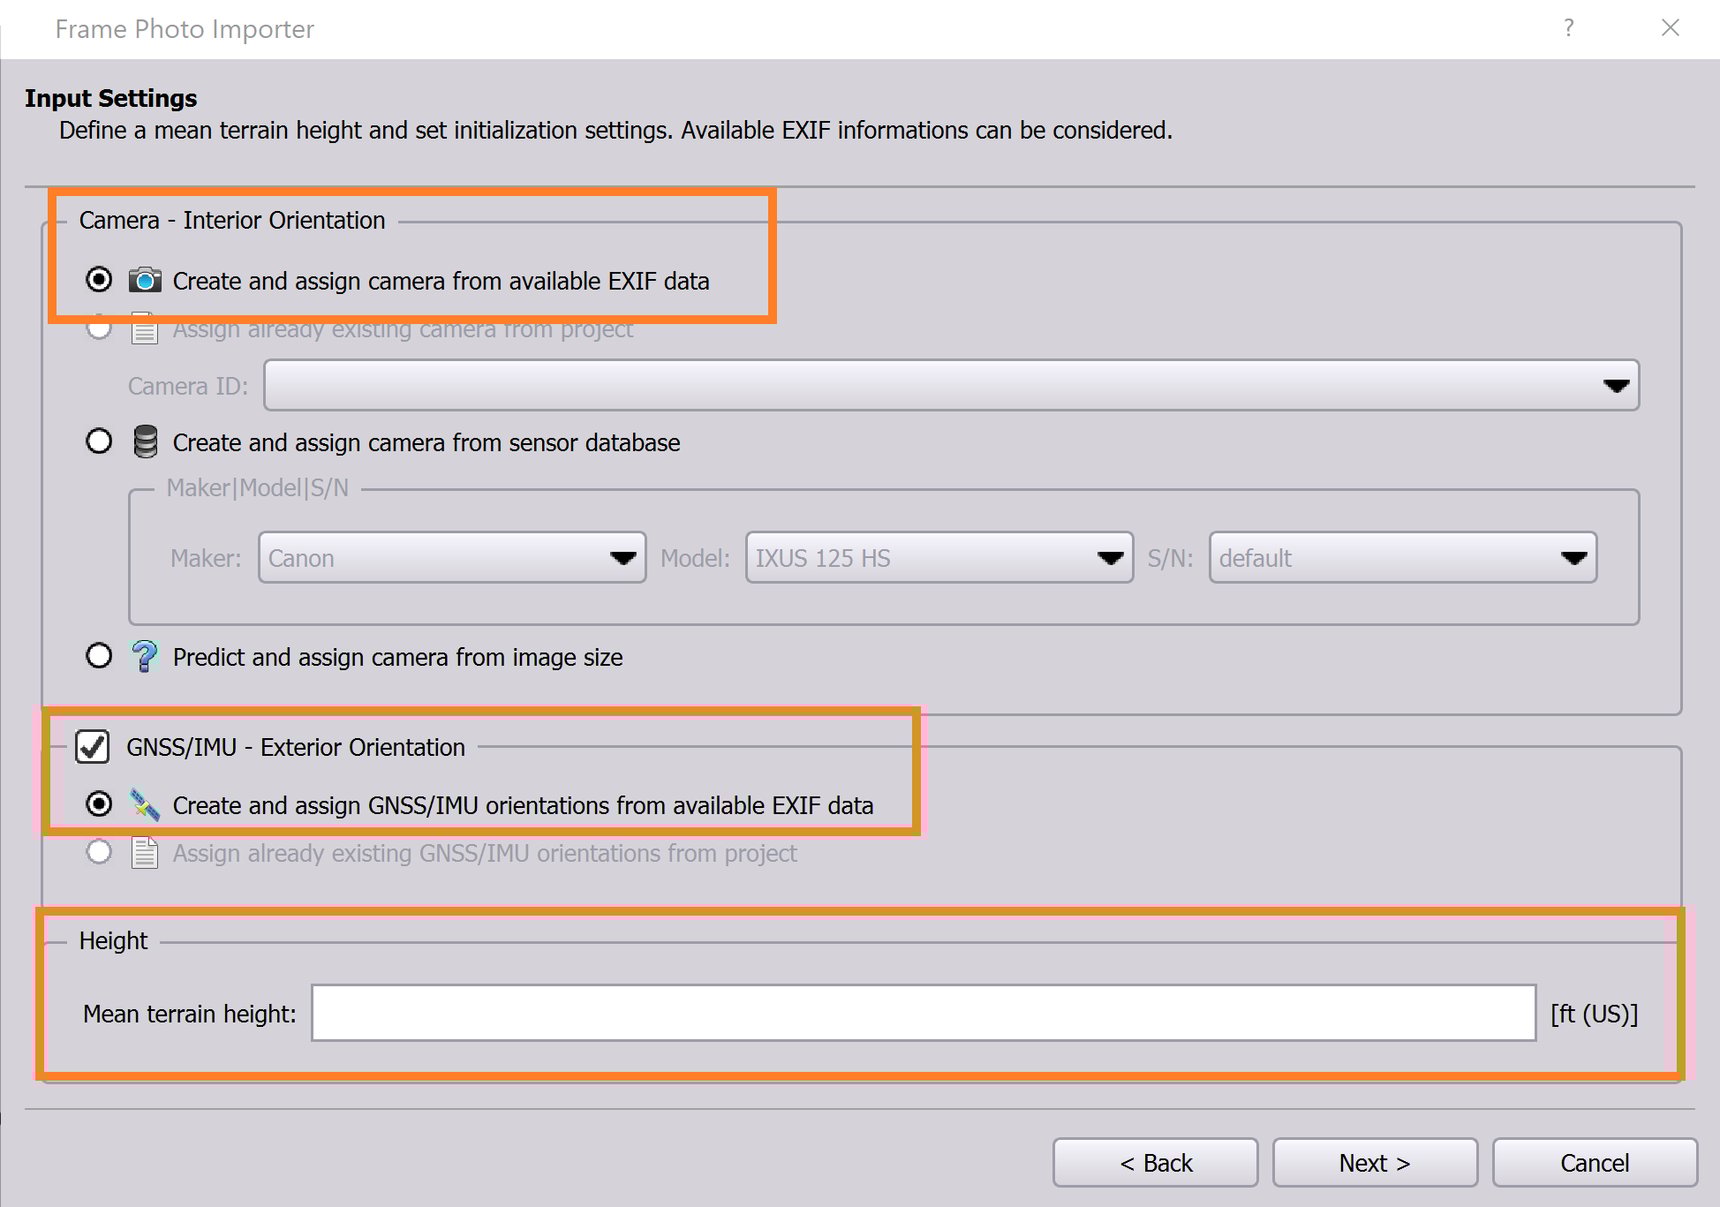Image resolution: width=1720 pixels, height=1207 pixels.
Task: Click the satellite GNSS/IMU icon
Action: [145, 805]
